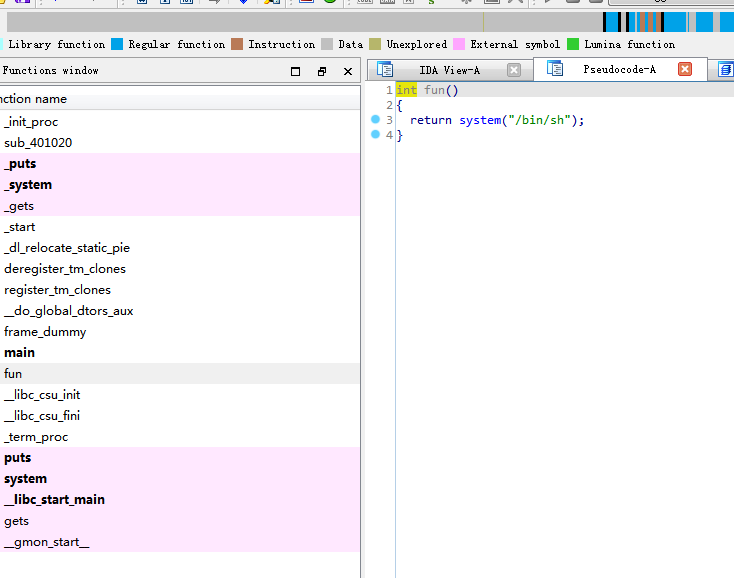Screen dimensions: 734x578
Task: Select _term_proc function row
Action: (180, 437)
